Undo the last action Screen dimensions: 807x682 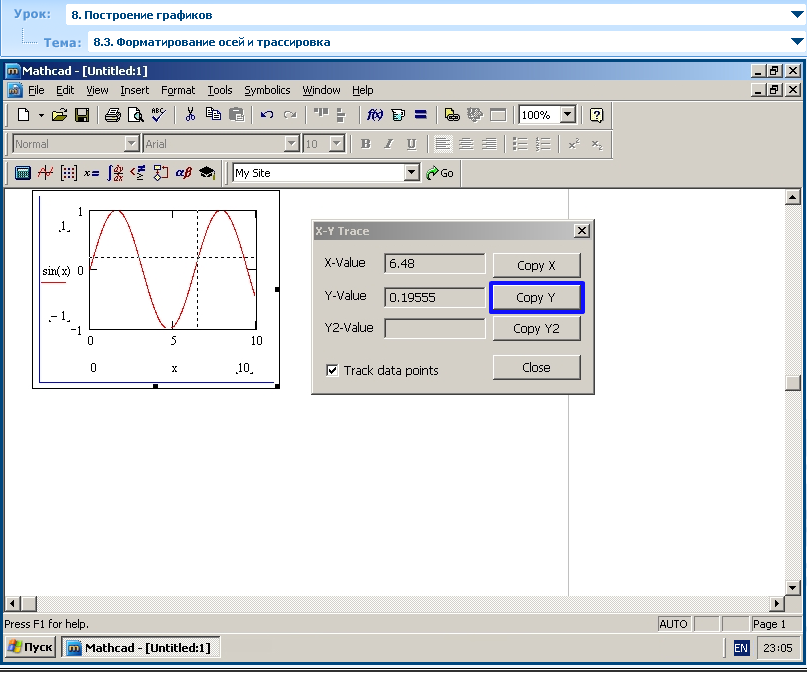(x=267, y=115)
